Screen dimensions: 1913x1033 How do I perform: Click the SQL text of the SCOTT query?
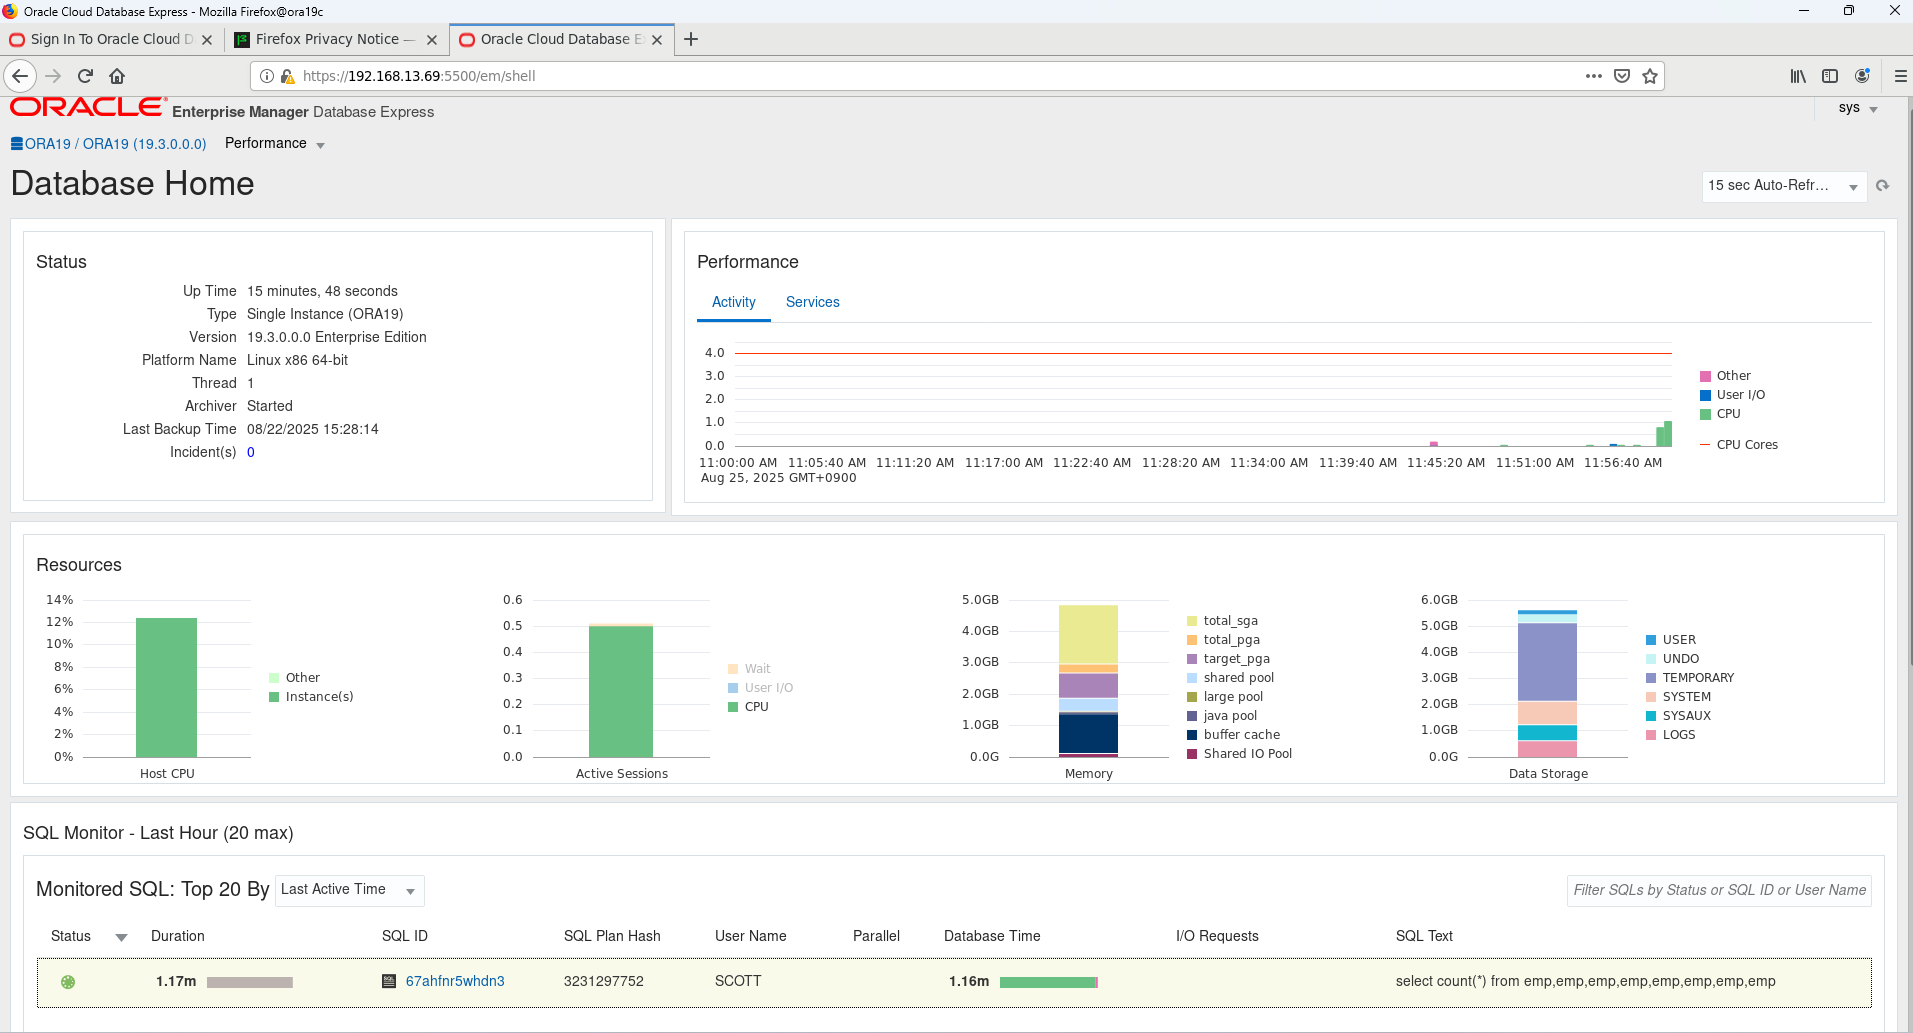tap(1586, 981)
